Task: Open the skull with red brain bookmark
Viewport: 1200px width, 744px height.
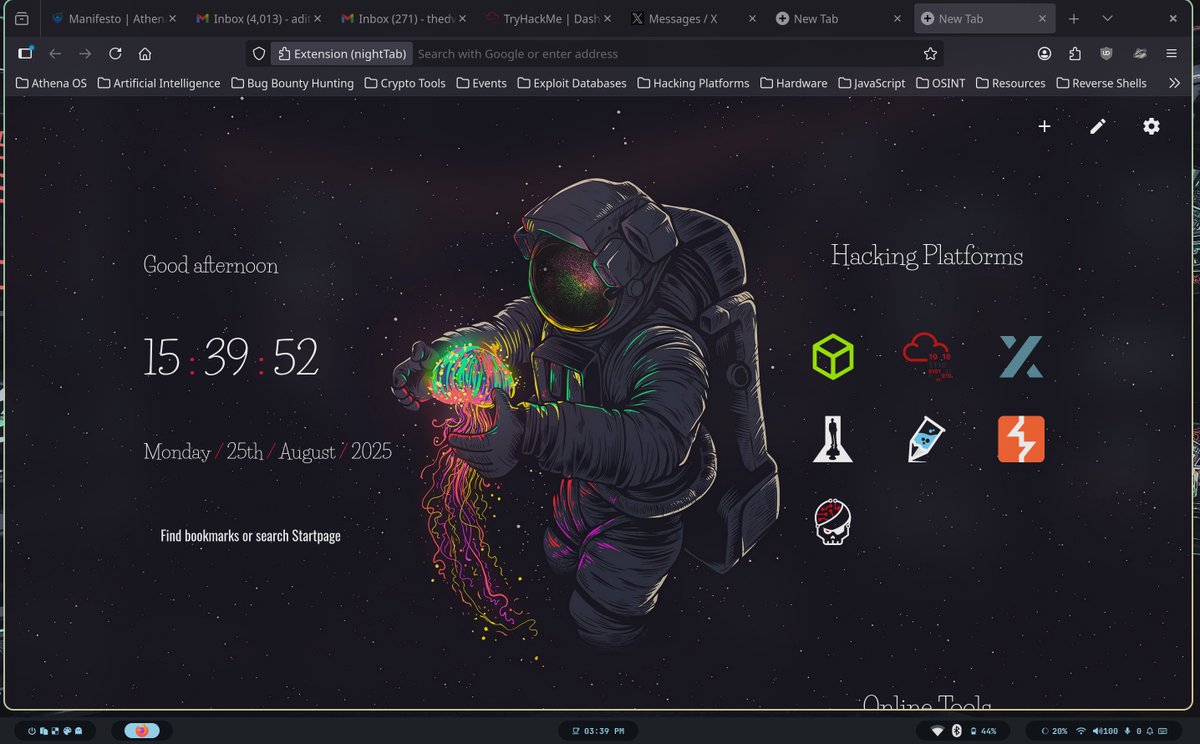Action: 832,521
